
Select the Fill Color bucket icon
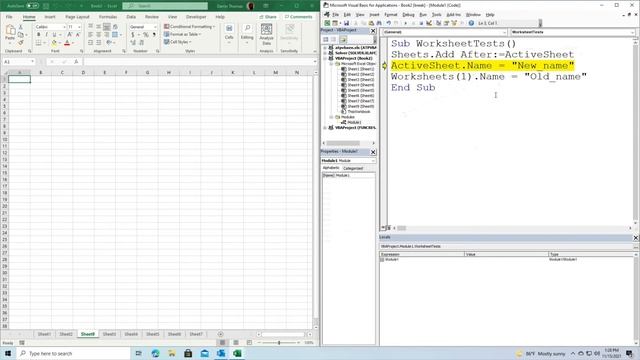click(54, 43)
